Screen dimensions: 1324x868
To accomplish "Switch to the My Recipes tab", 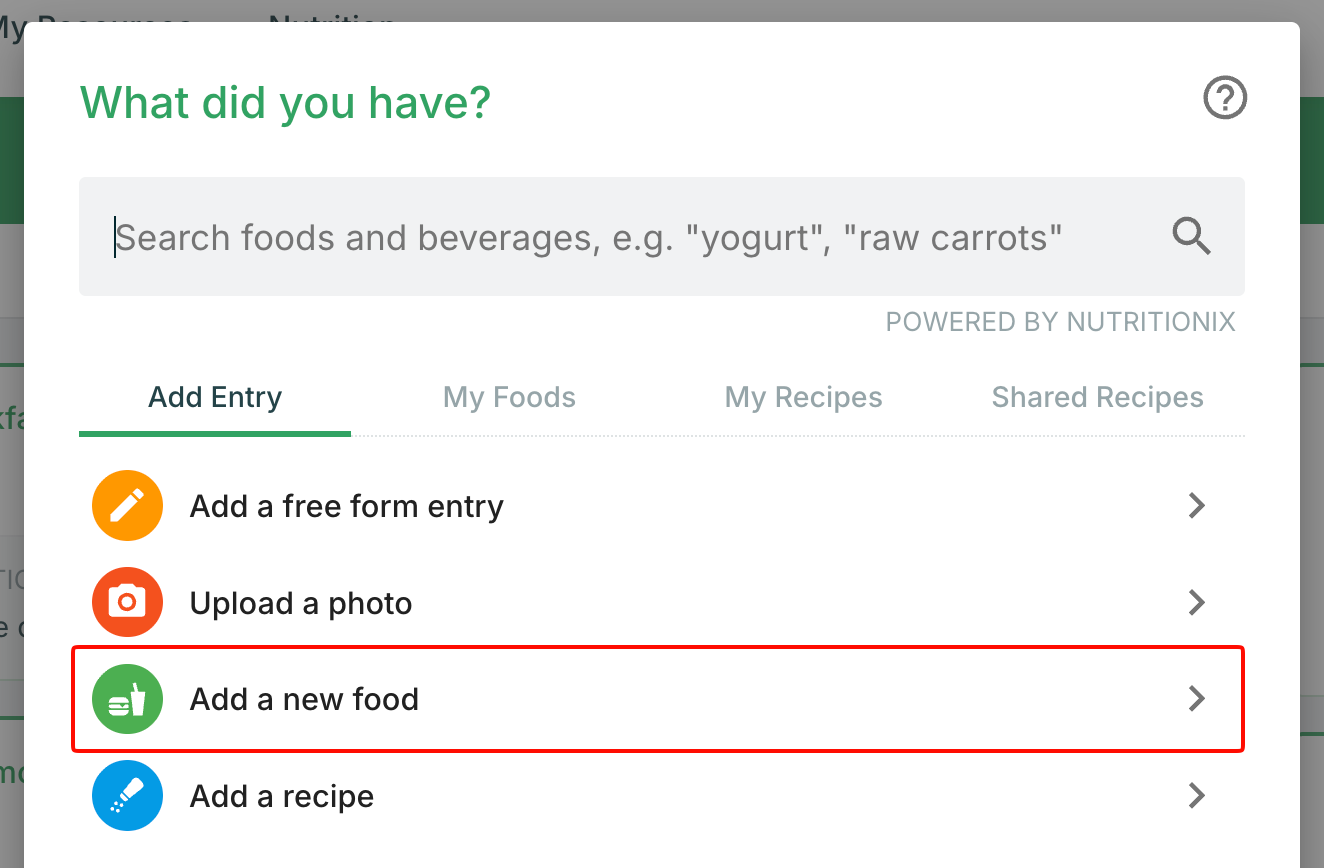I will coord(803,398).
